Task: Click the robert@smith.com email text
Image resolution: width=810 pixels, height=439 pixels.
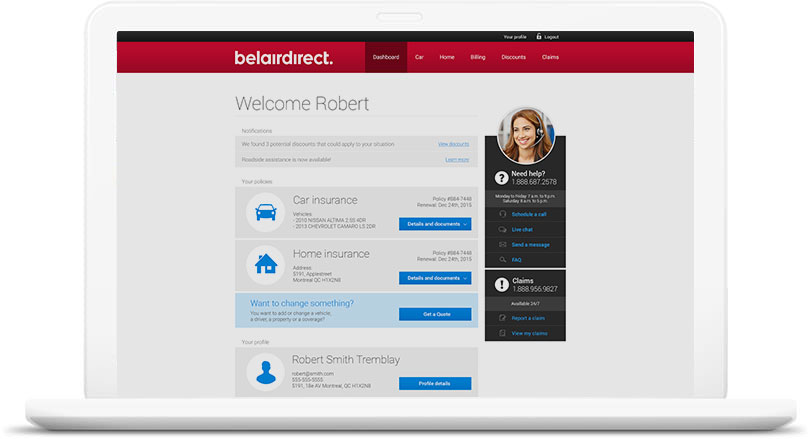Action: pyautogui.click(x=313, y=373)
